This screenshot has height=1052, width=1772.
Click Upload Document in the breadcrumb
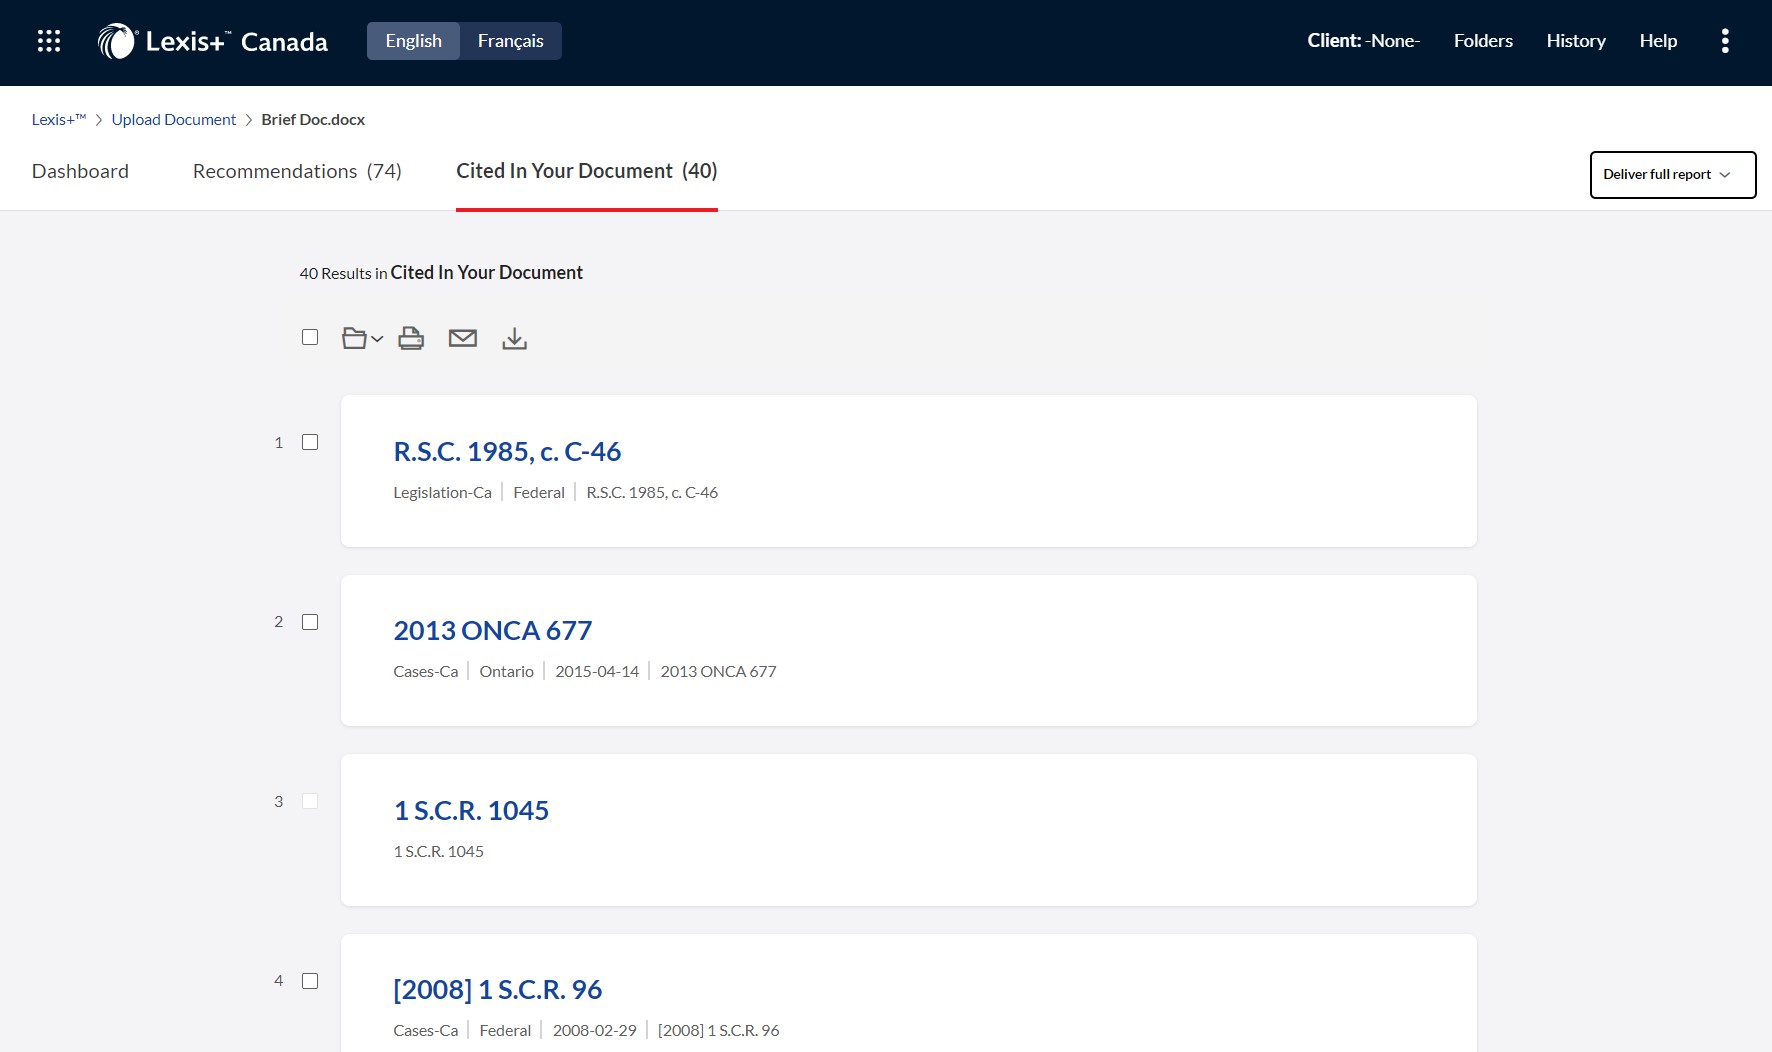coord(174,120)
